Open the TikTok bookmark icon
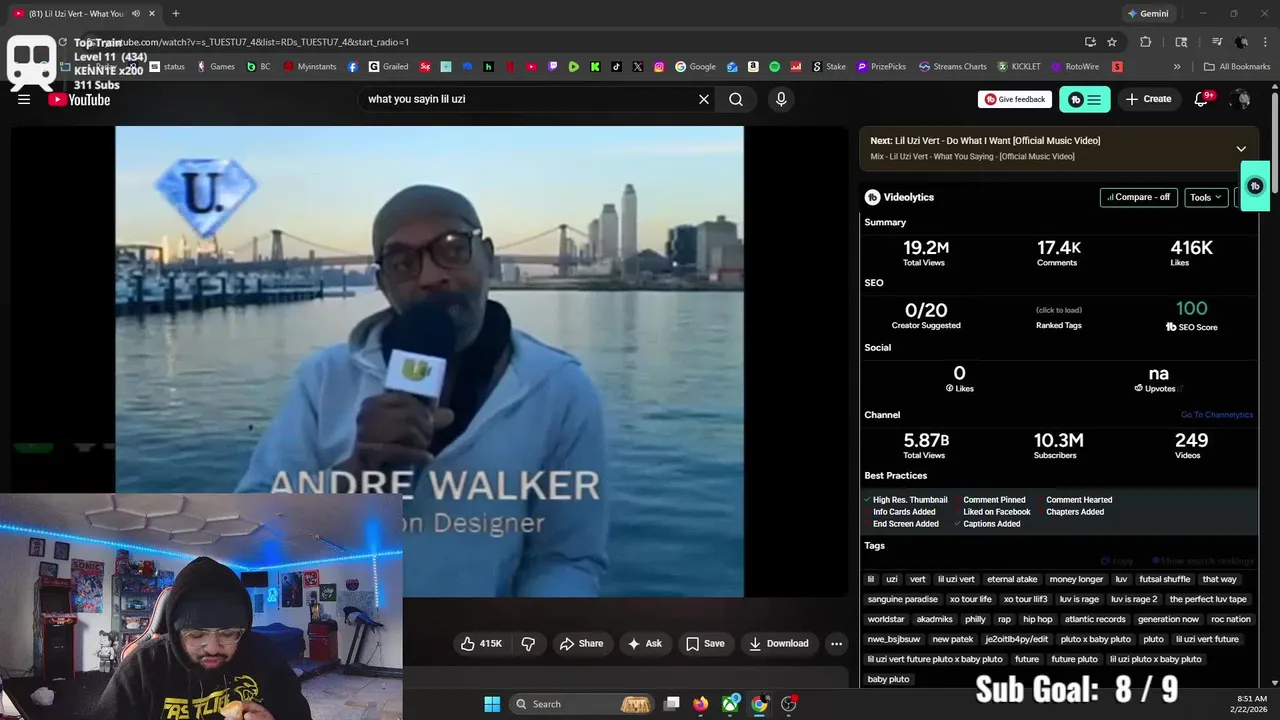This screenshot has height=720, width=1280. pos(616,67)
